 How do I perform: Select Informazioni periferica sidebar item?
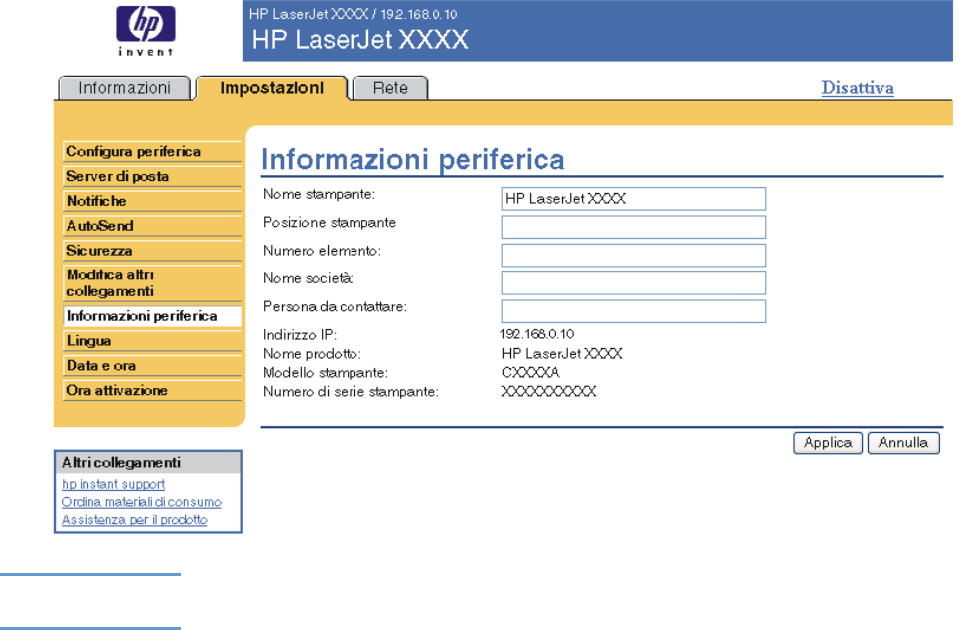tap(152, 316)
